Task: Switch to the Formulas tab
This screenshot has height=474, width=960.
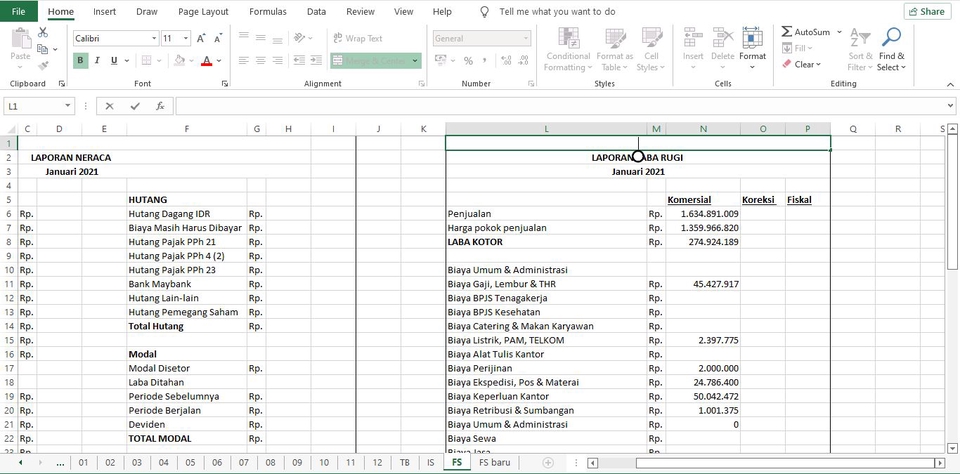Action: pyautogui.click(x=268, y=12)
